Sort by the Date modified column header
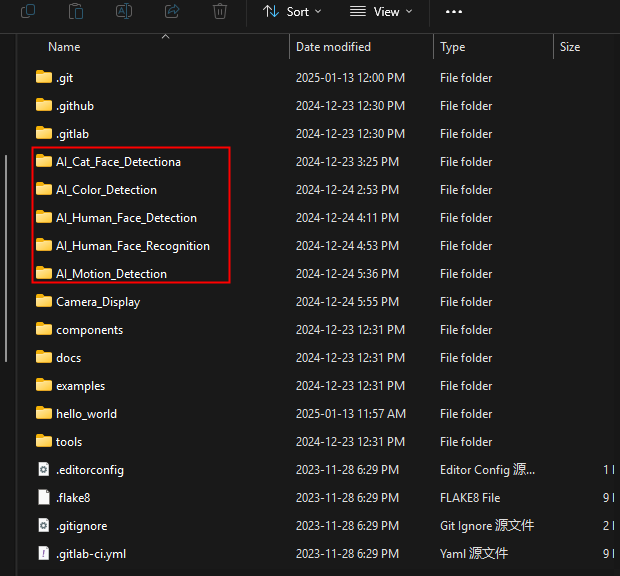620x576 pixels. (333, 47)
